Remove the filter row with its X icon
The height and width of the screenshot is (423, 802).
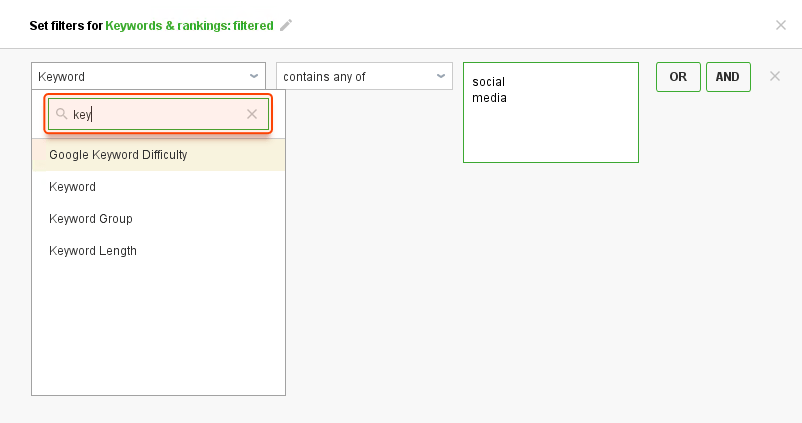pos(775,76)
